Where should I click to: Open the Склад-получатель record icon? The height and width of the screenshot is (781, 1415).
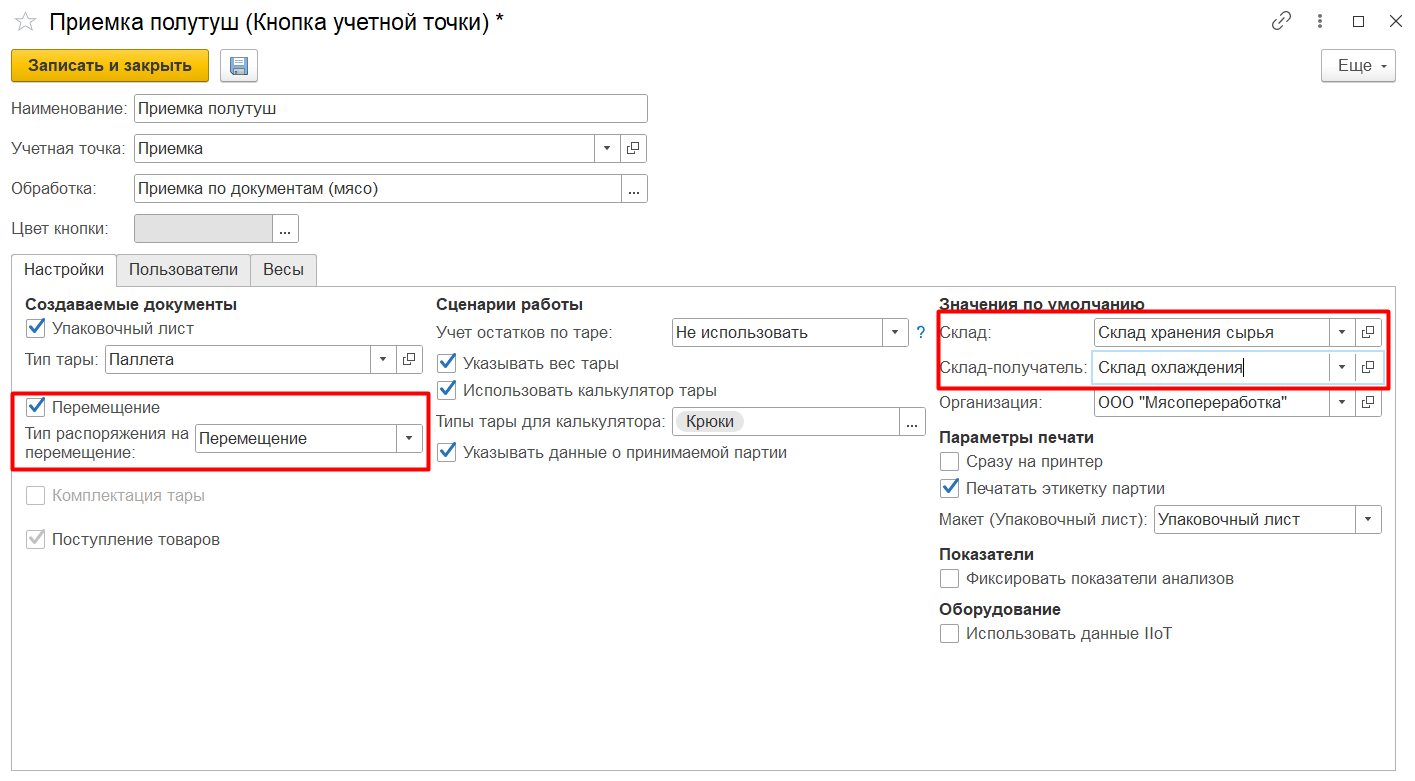point(1368,367)
